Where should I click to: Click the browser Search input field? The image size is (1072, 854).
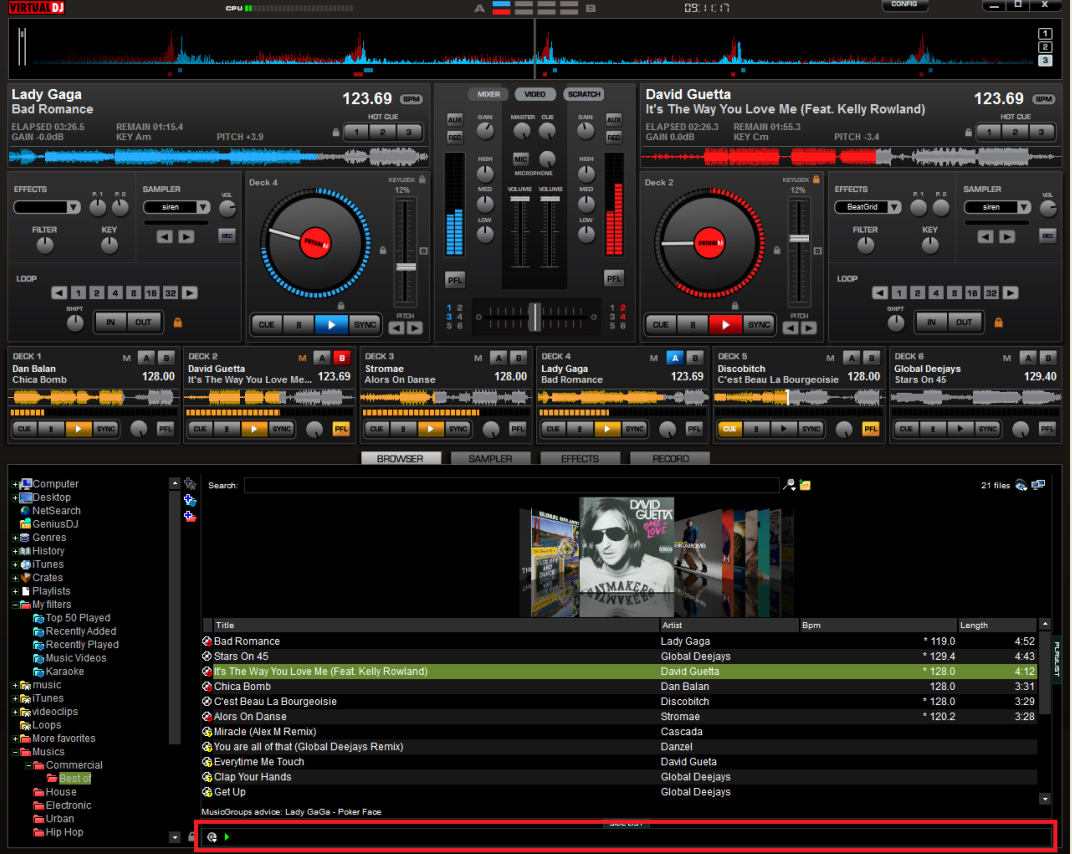click(x=510, y=485)
